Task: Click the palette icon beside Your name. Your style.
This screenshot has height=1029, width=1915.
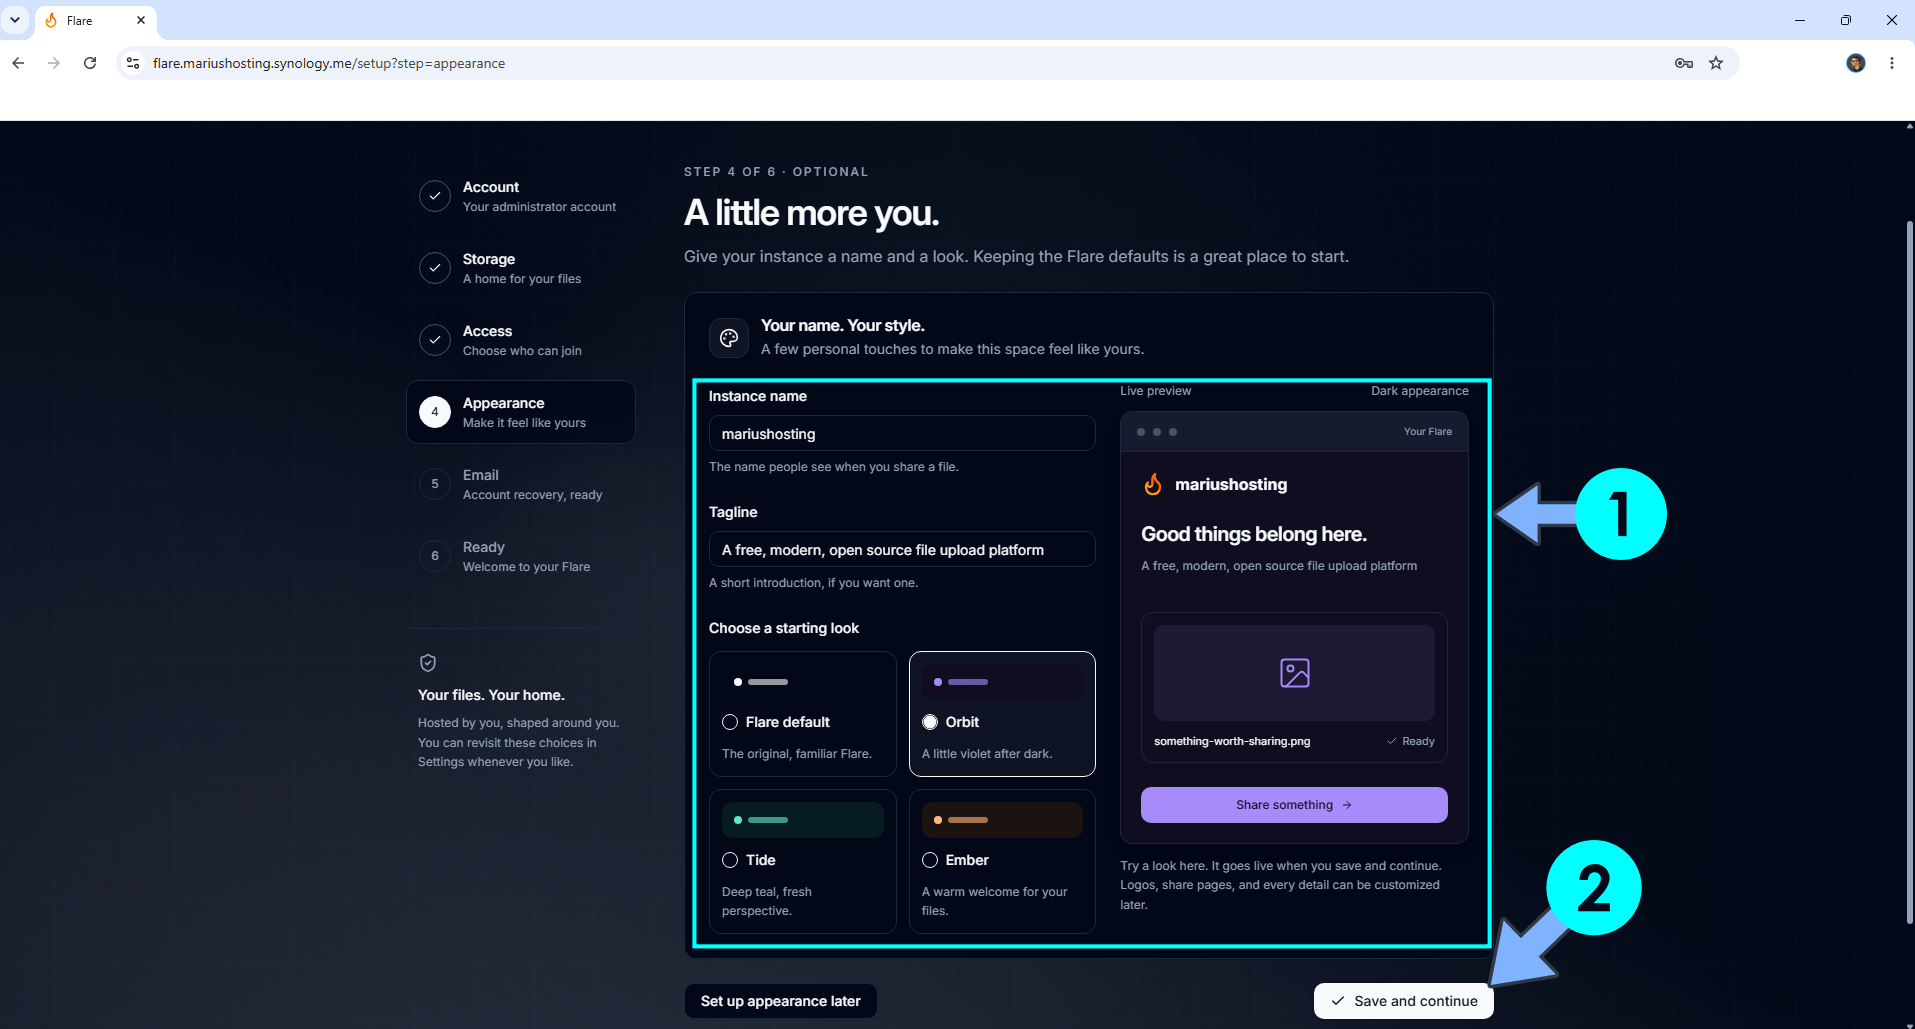Action: [x=729, y=338]
